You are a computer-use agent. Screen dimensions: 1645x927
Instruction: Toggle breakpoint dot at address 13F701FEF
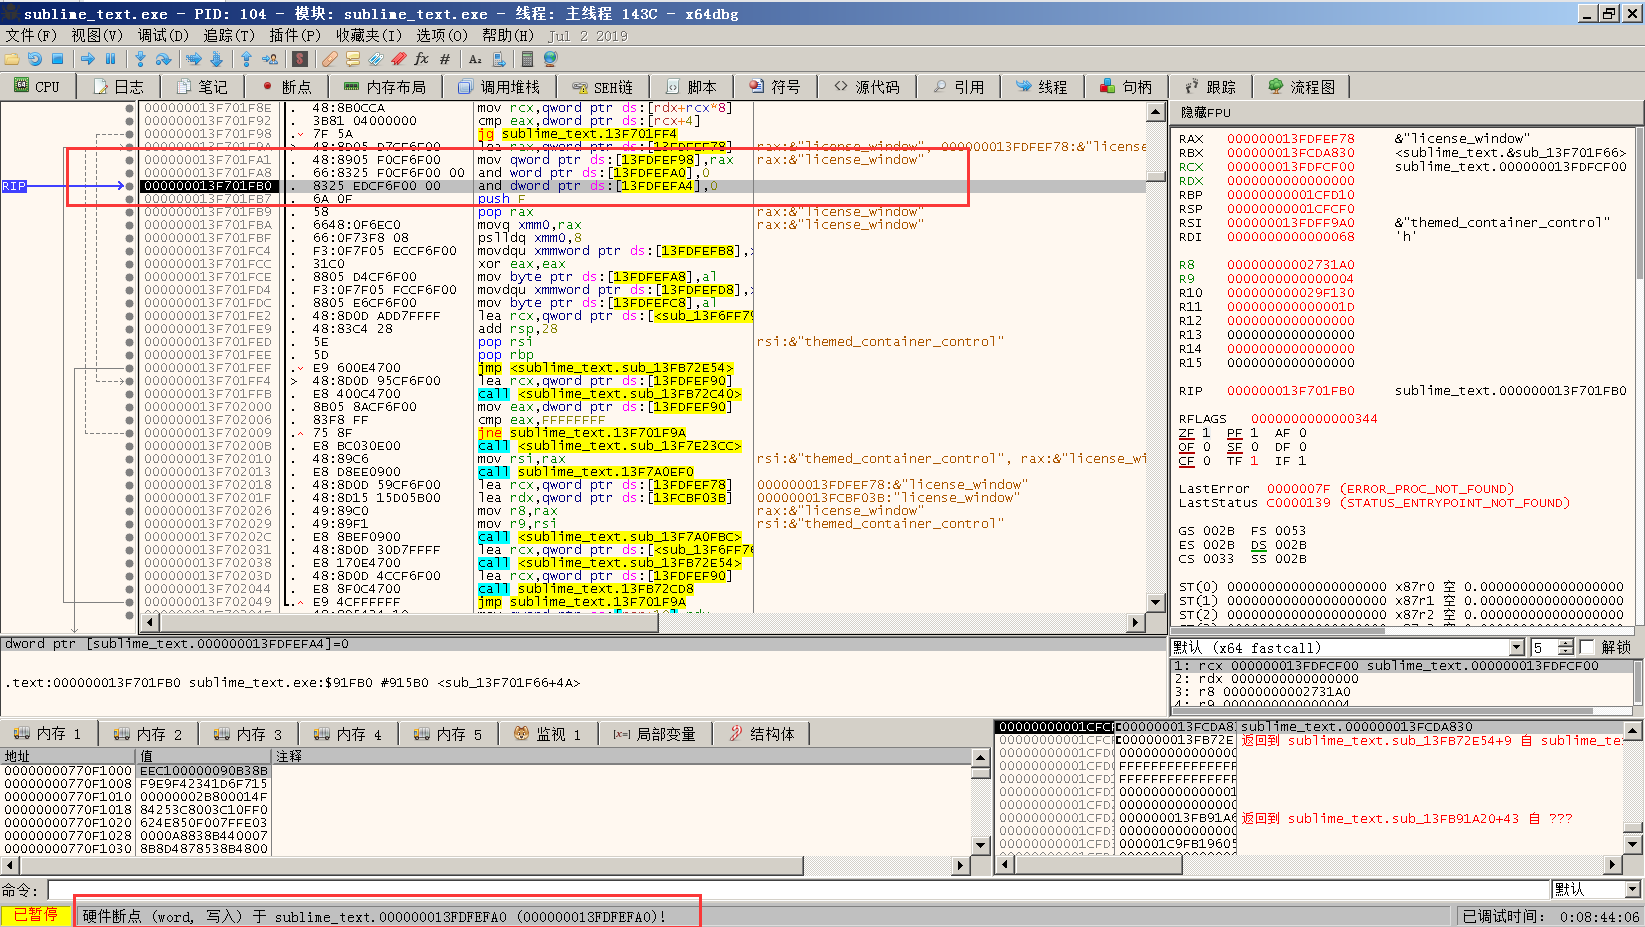click(130, 368)
